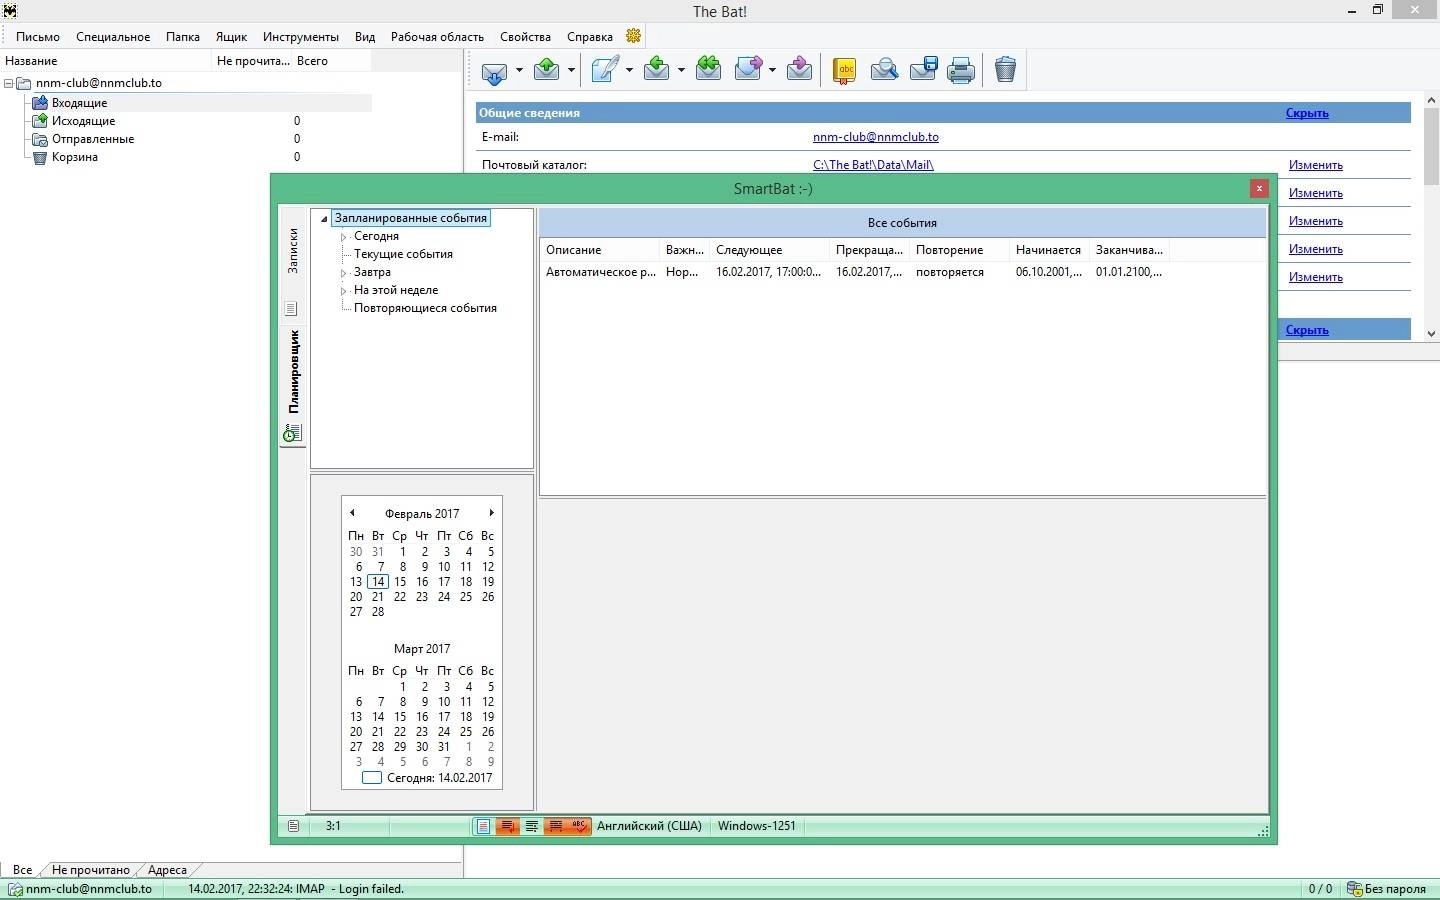Open the Письмо menu
1440x900 pixels.
point(38,37)
